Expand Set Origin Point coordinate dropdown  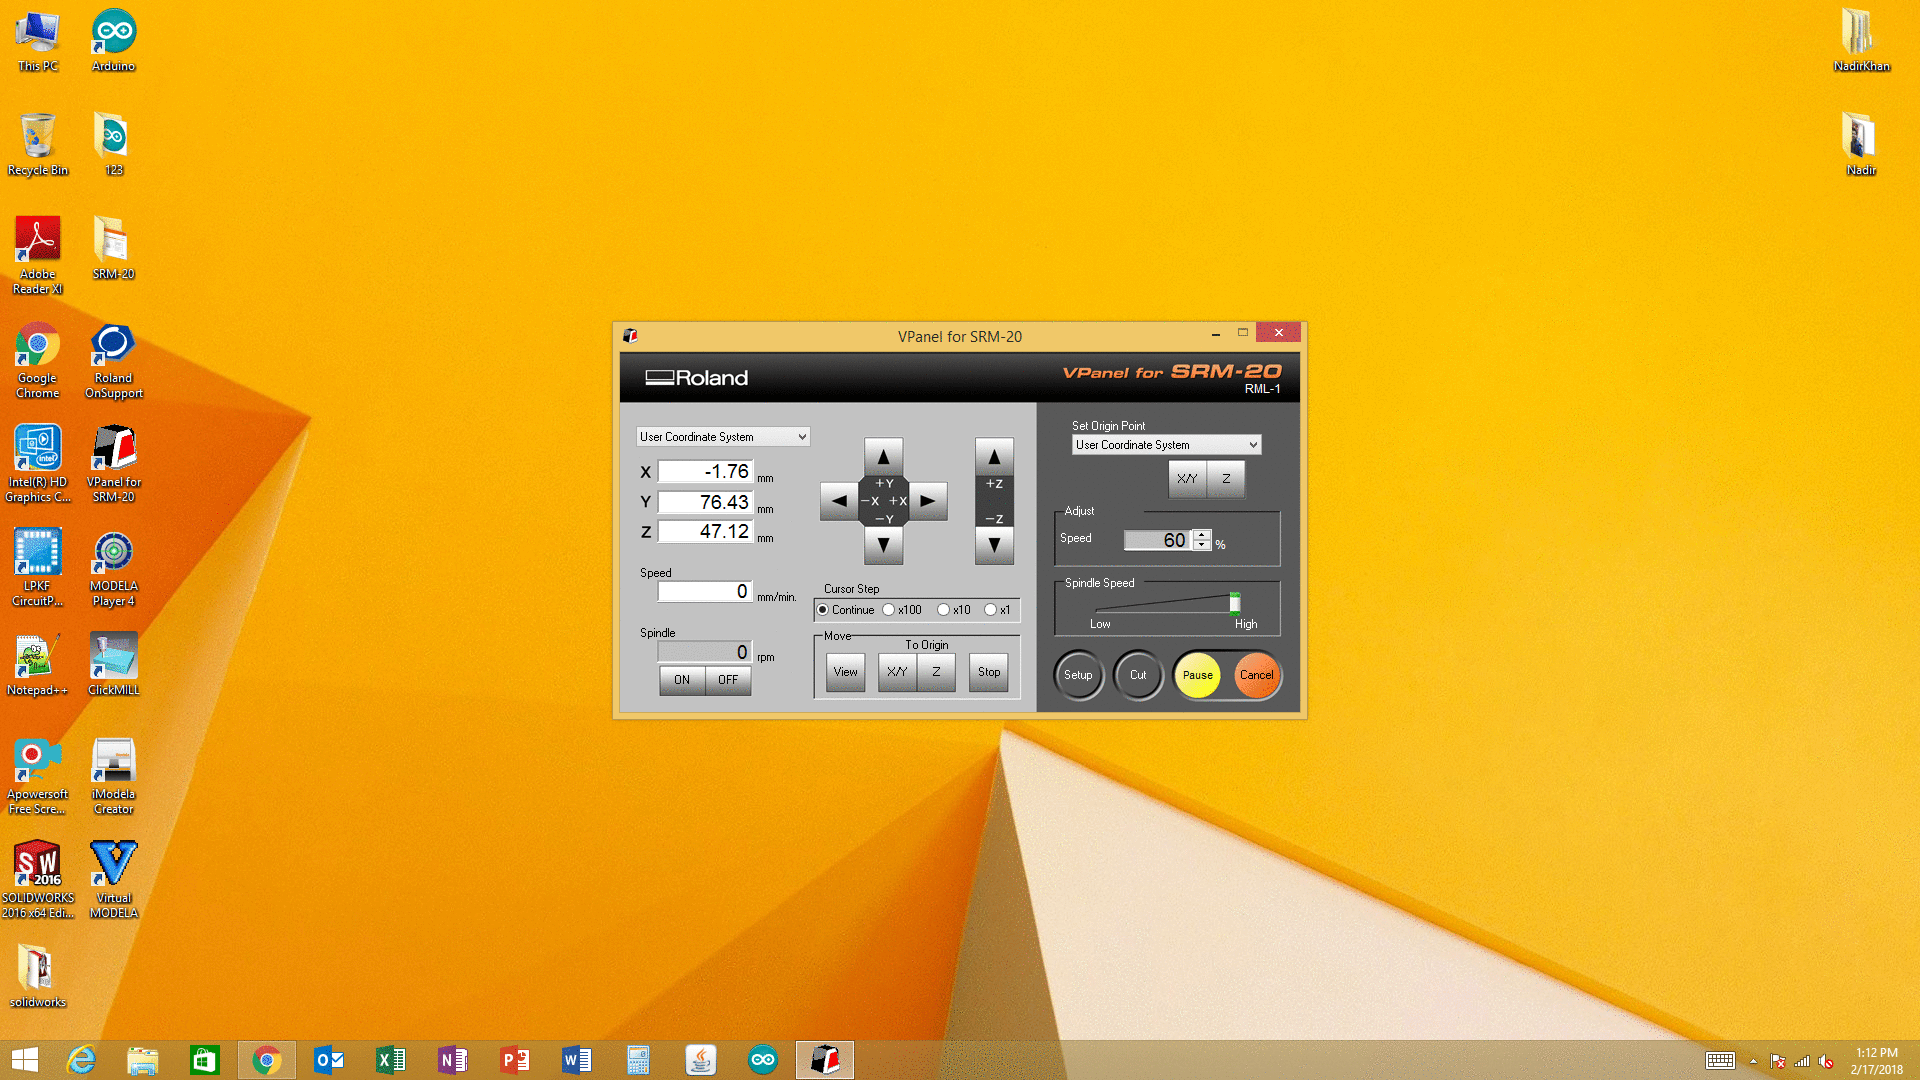[1165, 445]
